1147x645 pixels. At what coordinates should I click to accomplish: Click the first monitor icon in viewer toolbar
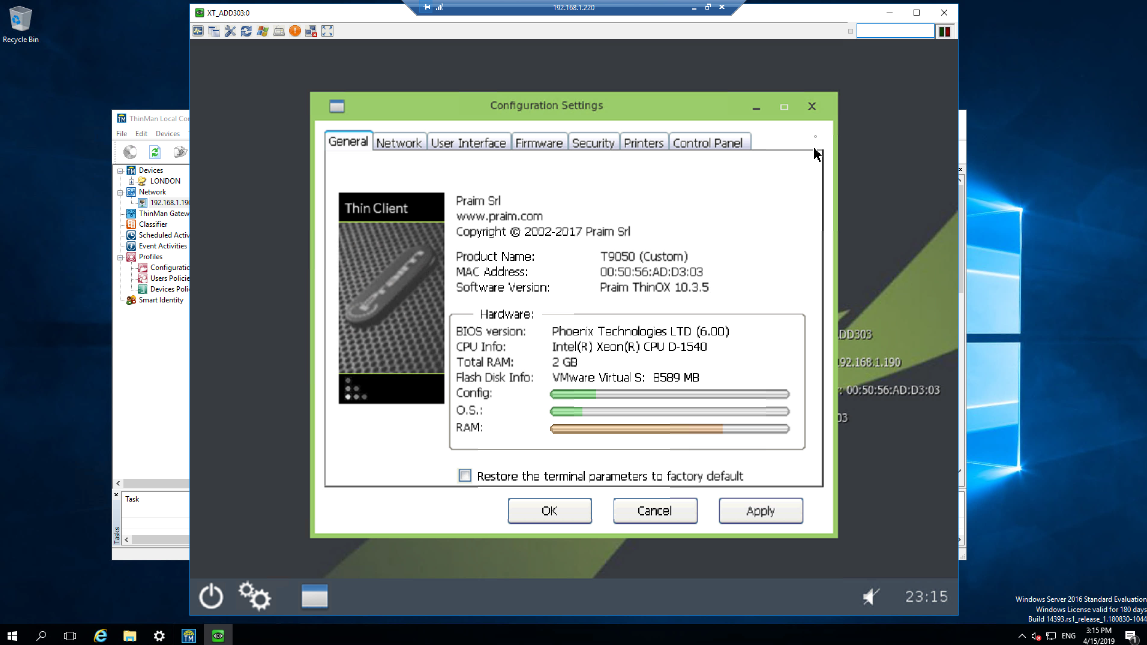point(198,31)
